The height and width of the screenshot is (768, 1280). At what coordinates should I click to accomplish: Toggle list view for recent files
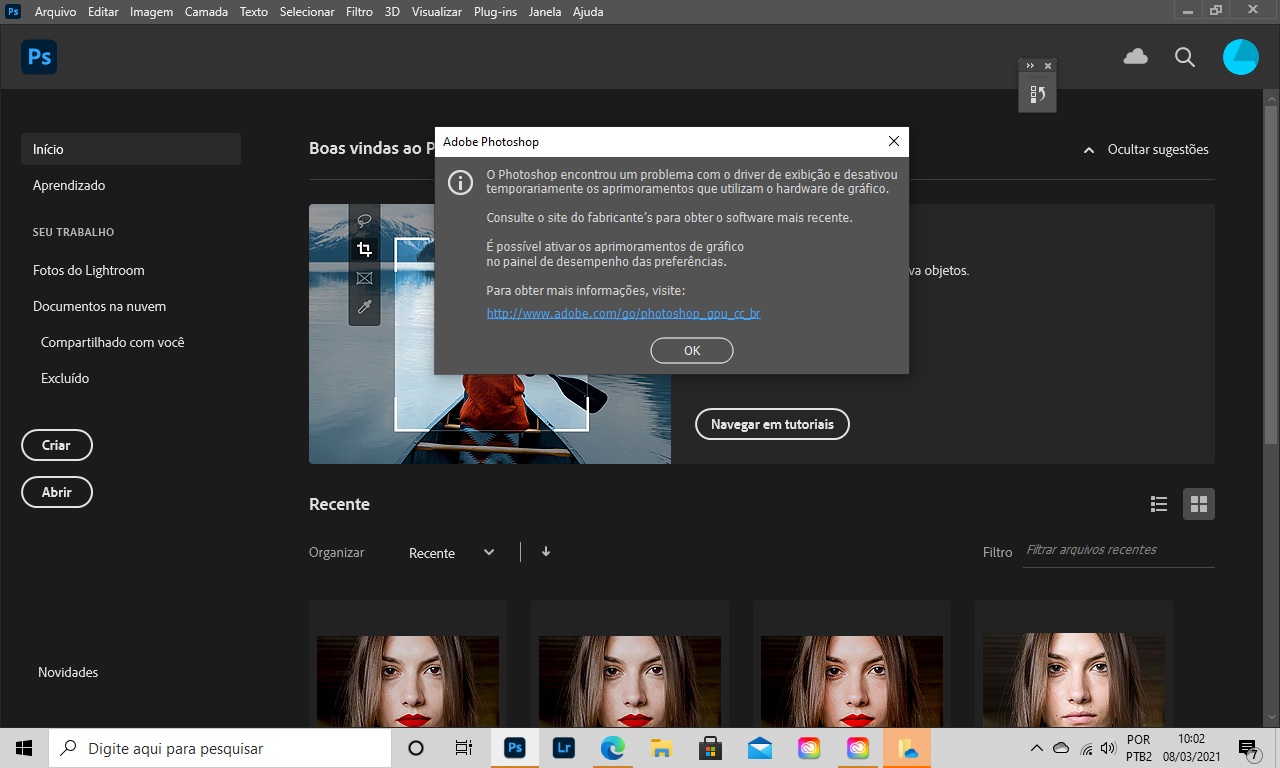(1159, 504)
